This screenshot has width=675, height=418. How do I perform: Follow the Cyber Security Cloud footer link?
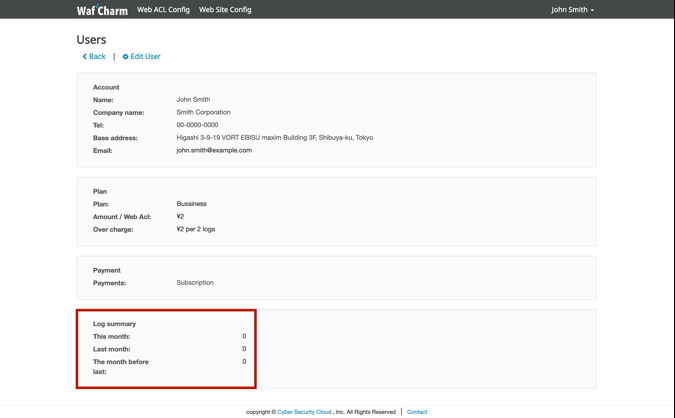(x=304, y=412)
